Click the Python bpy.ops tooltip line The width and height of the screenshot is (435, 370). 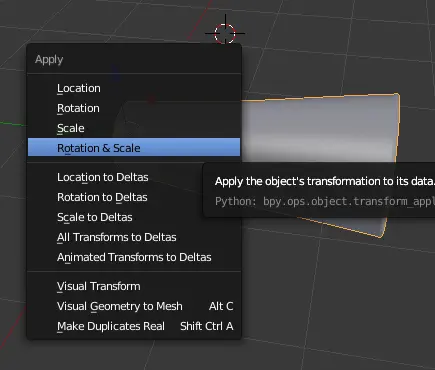click(325, 201)
